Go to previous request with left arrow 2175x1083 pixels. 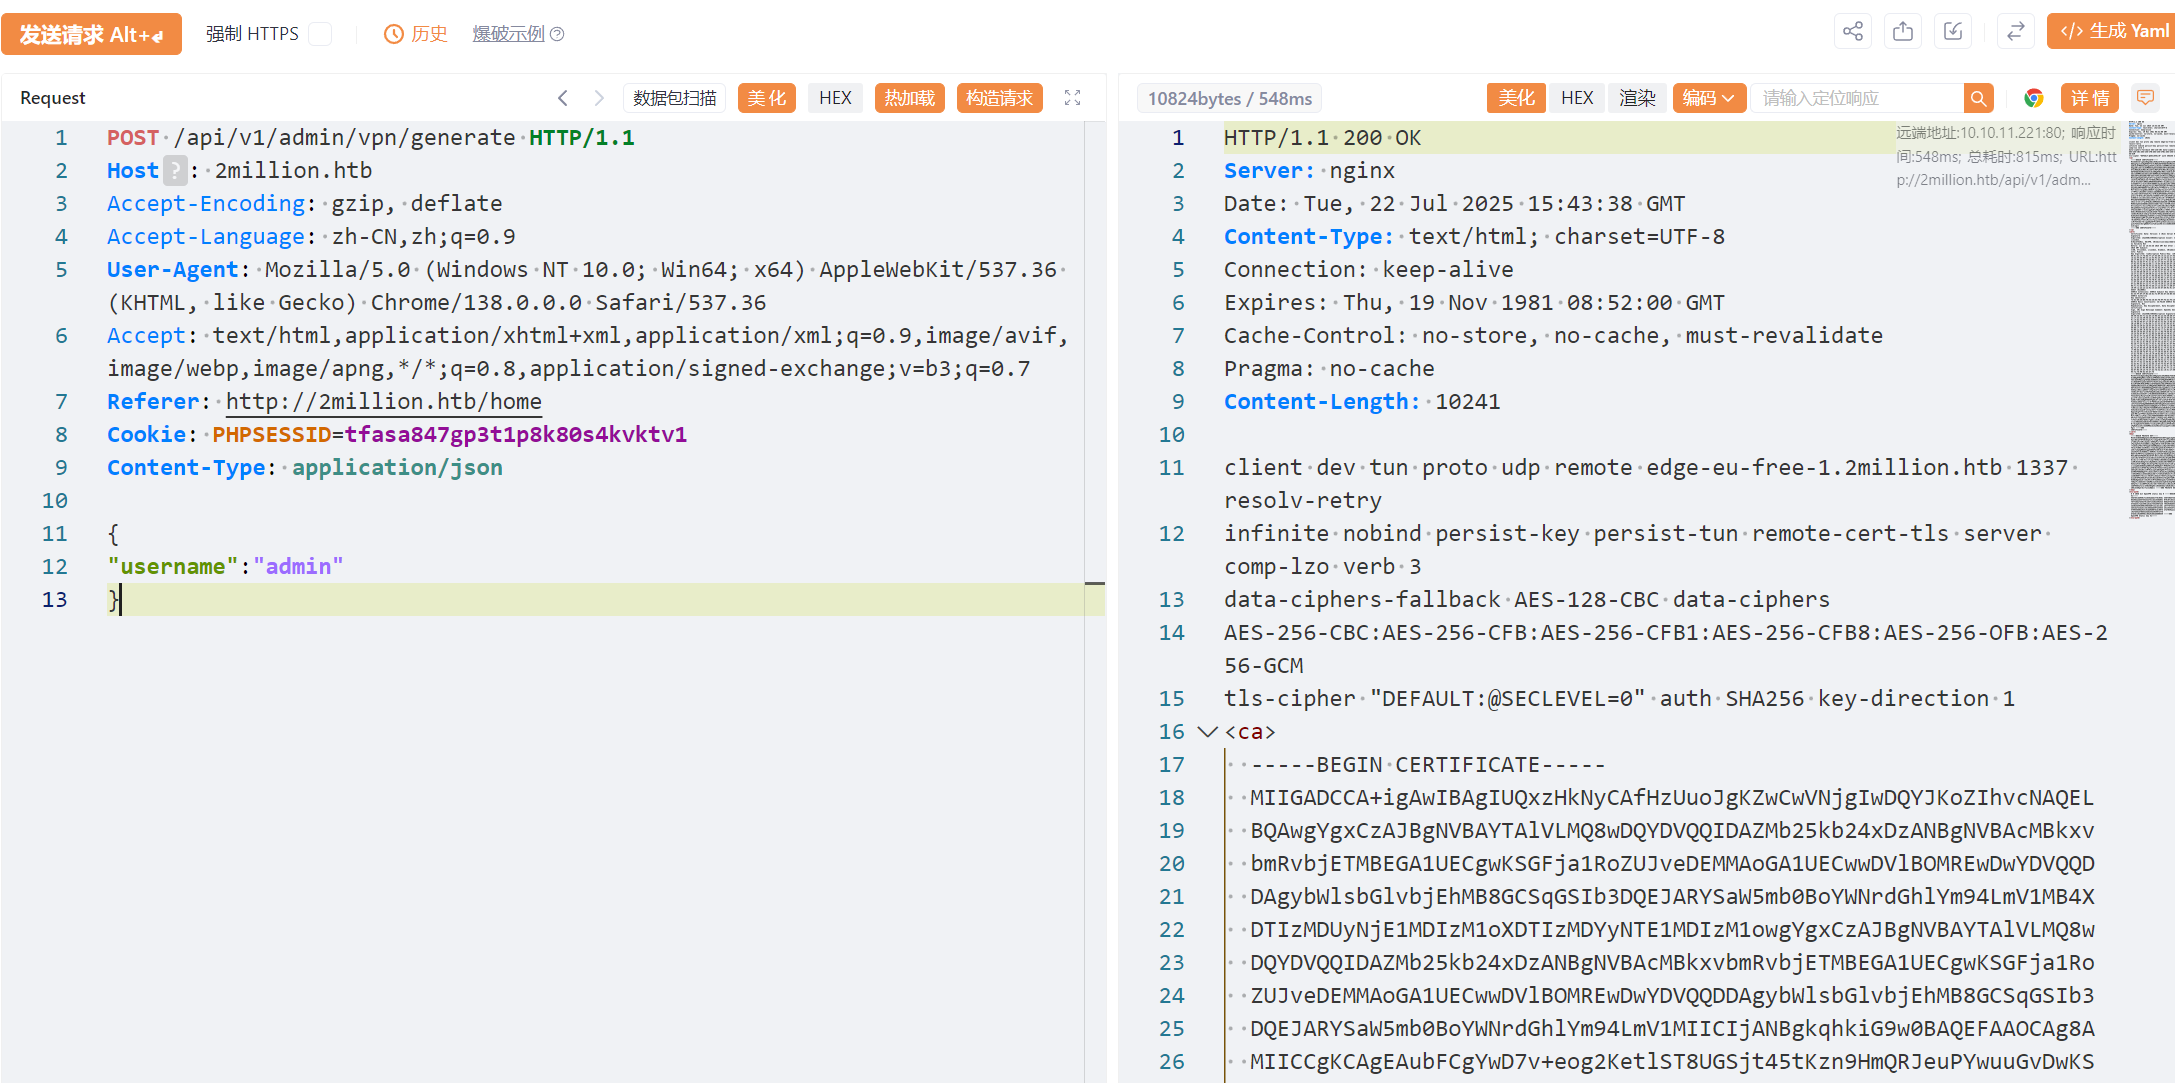coord(563,98)
